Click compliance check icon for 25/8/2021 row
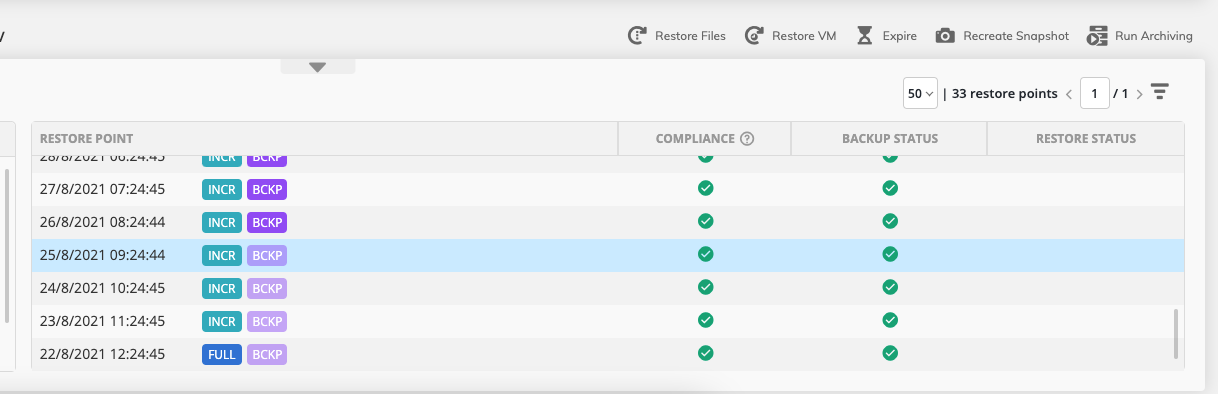Viewport: 1218px width, 394px height. pyautogui.click(x=705, y=254)
